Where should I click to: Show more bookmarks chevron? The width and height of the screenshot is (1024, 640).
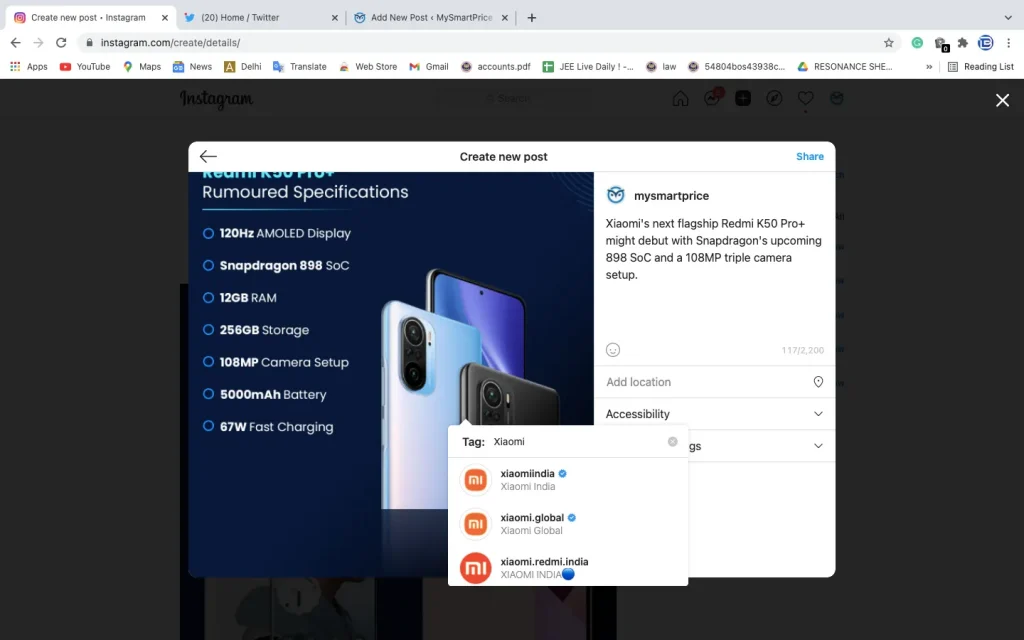[x=929, y=67]
